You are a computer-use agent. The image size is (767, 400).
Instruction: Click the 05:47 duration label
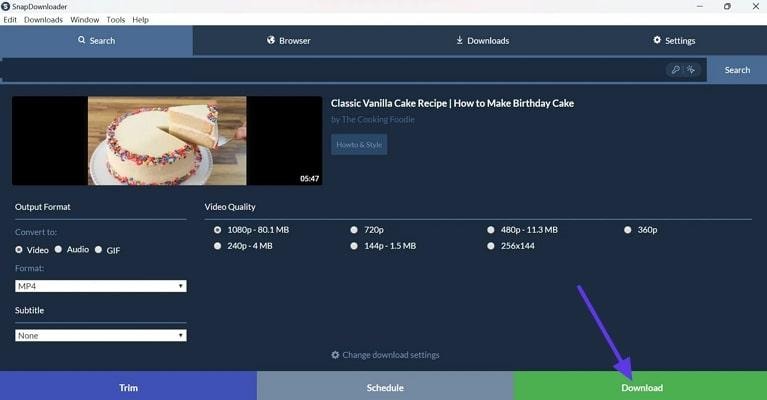click(x=309, y=179)
